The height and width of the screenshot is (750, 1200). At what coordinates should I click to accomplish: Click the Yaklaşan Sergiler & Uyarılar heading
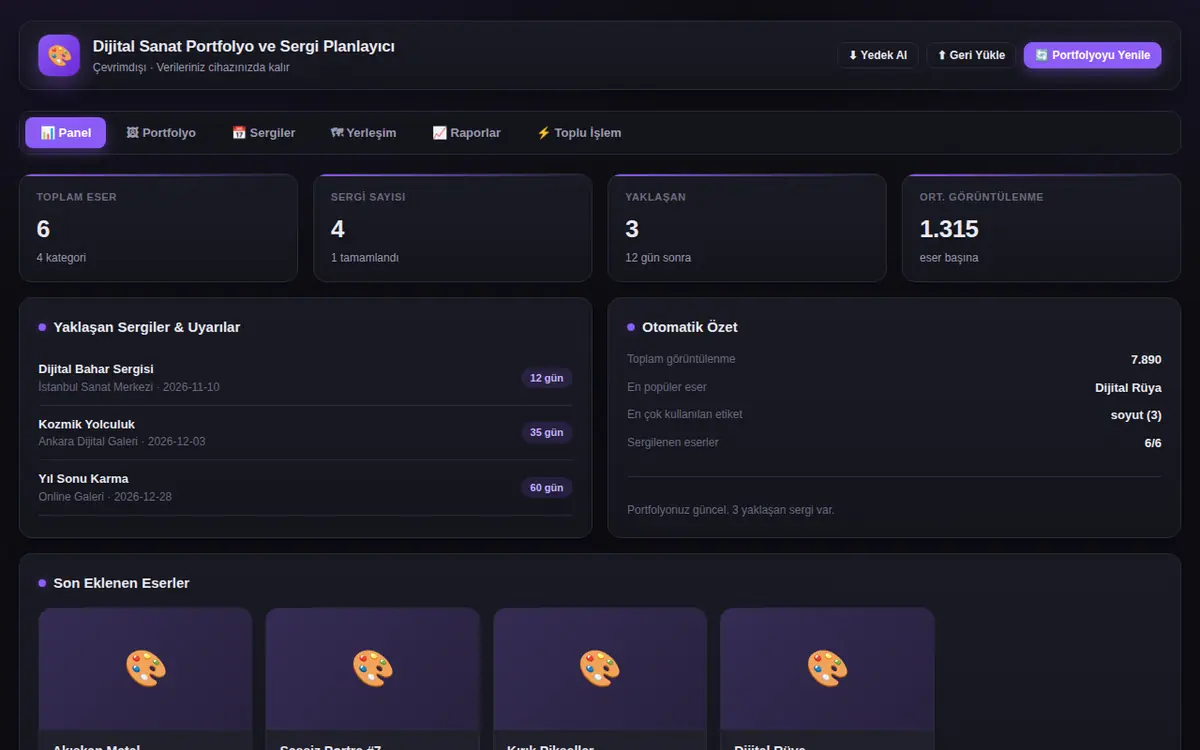(146, 327)
